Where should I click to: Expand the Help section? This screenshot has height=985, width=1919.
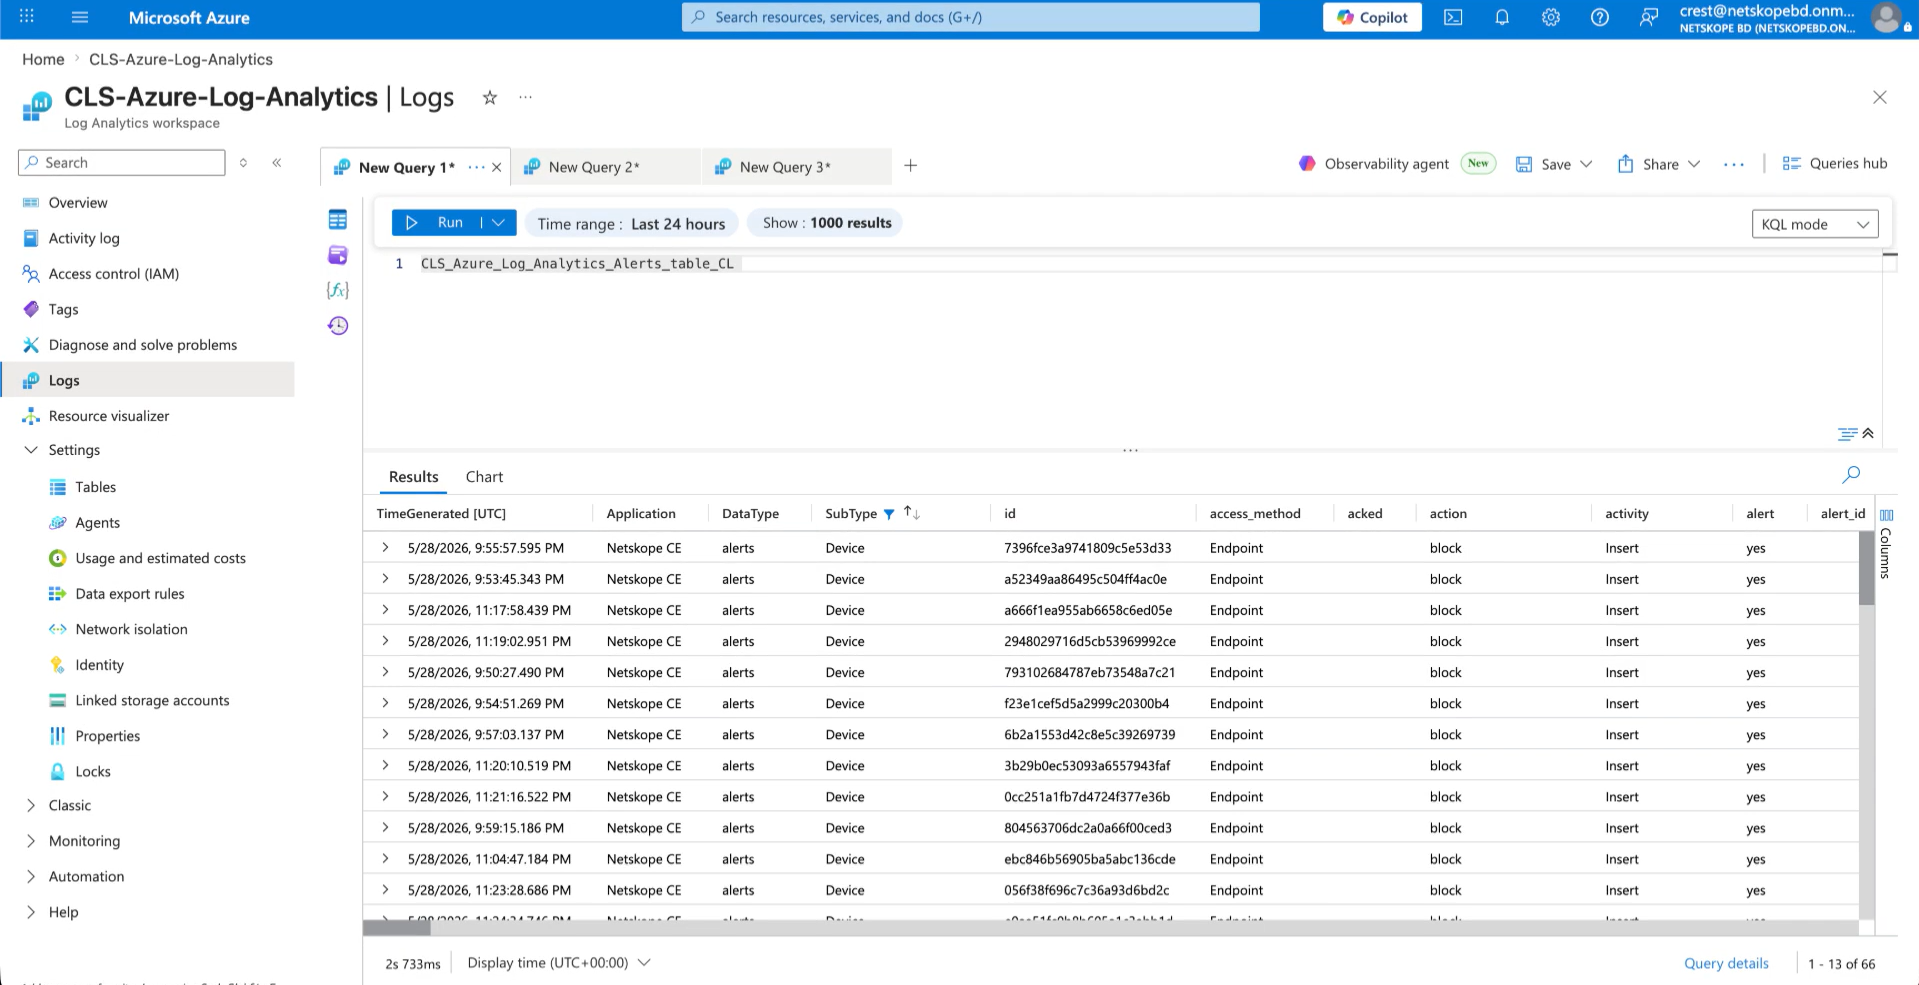[31, 912]
